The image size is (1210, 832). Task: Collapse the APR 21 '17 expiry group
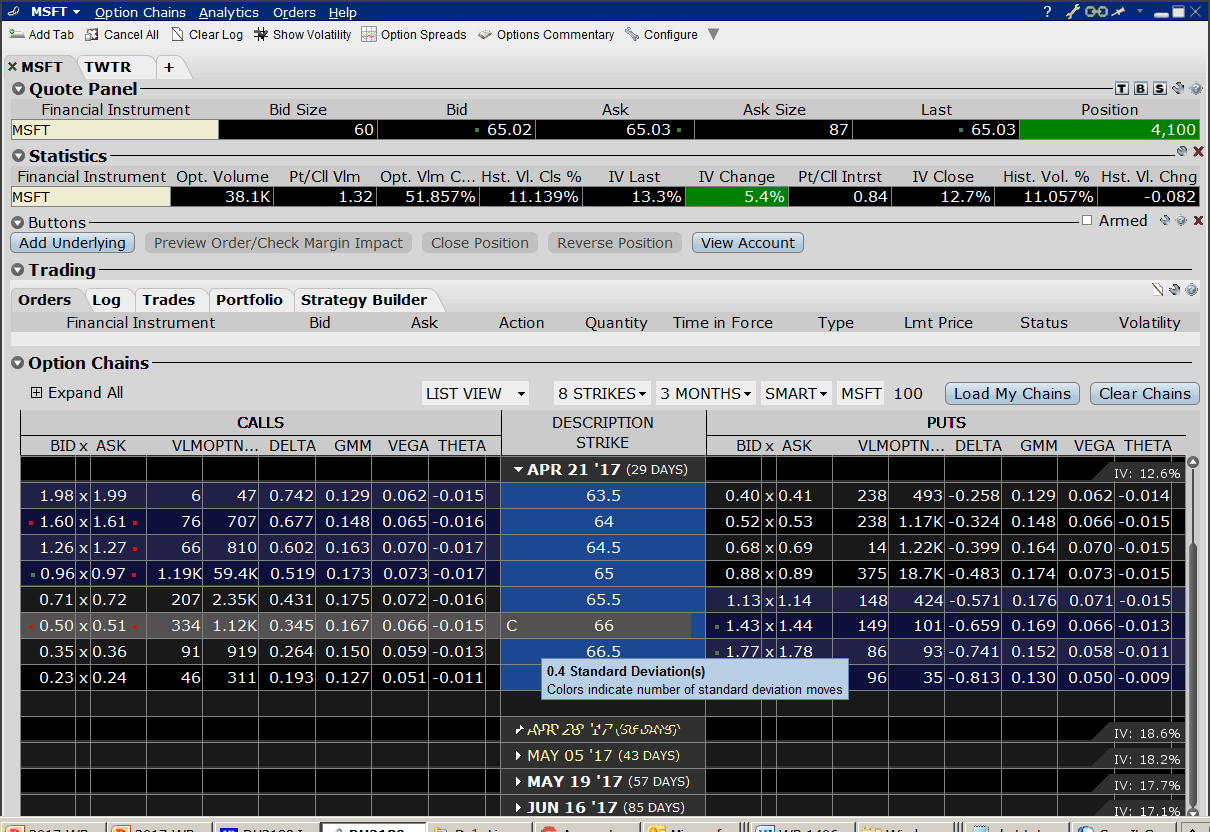(519, 469)
